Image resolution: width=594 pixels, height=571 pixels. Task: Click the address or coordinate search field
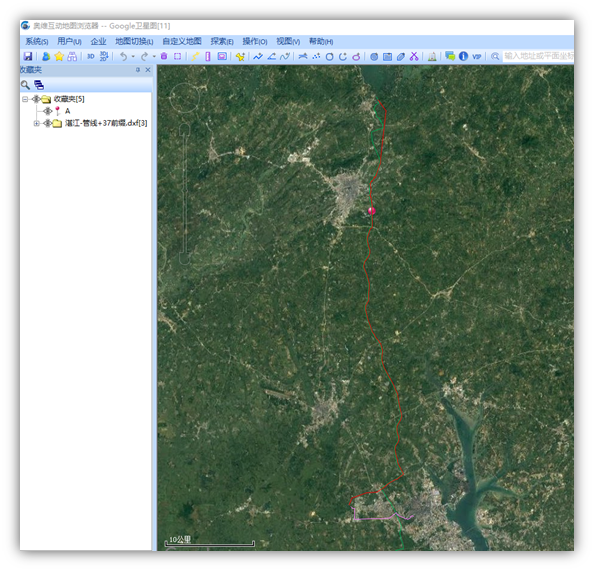pyautogui.click(x=538, y=56)
